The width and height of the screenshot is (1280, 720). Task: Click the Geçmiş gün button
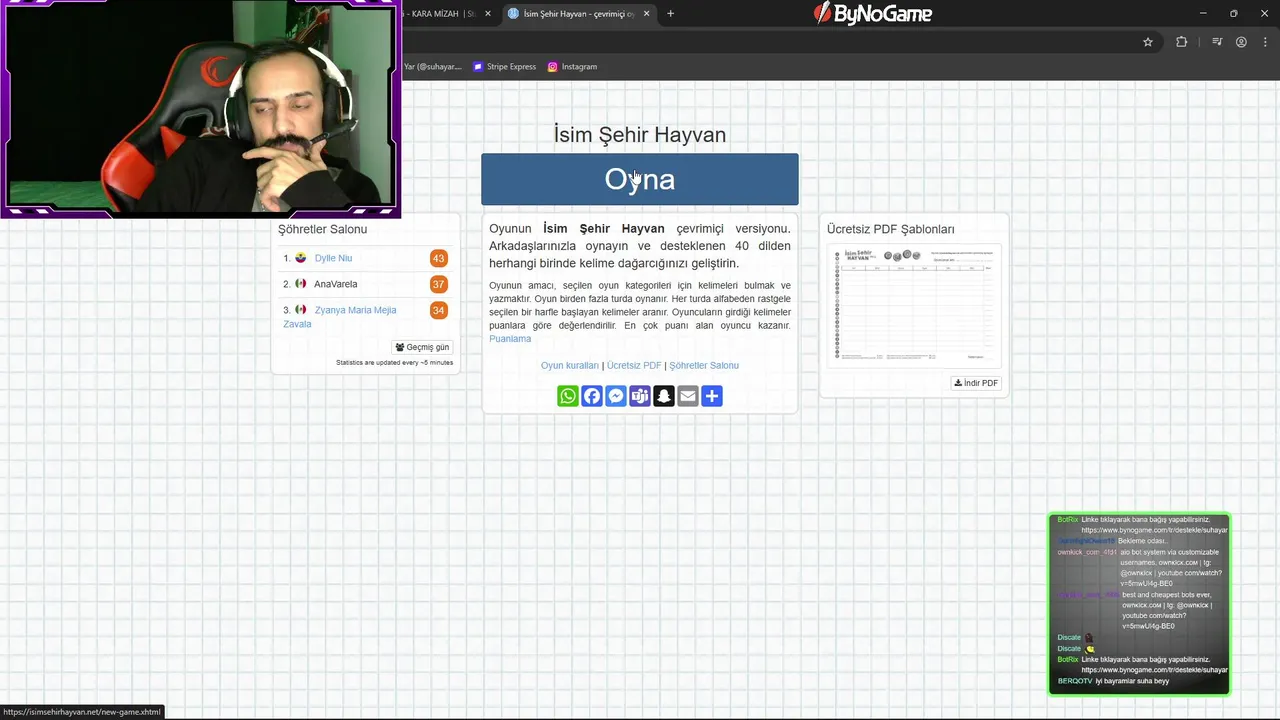pyautogui.click(x=422, y=347)
